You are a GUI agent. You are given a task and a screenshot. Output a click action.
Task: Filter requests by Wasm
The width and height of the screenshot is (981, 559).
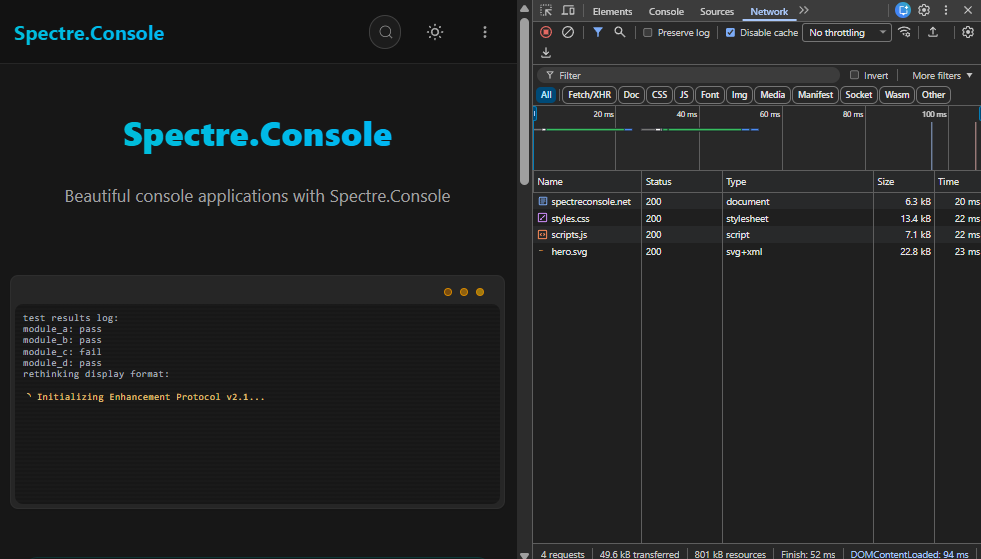point(897,95)
